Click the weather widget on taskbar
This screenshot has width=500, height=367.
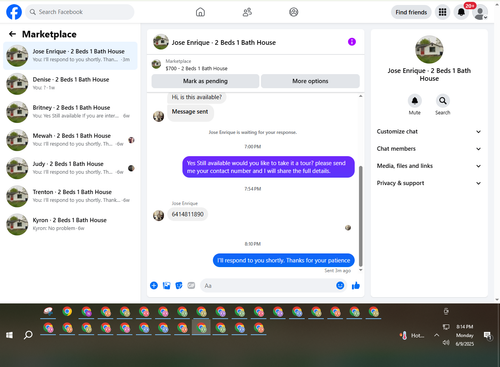412,335
